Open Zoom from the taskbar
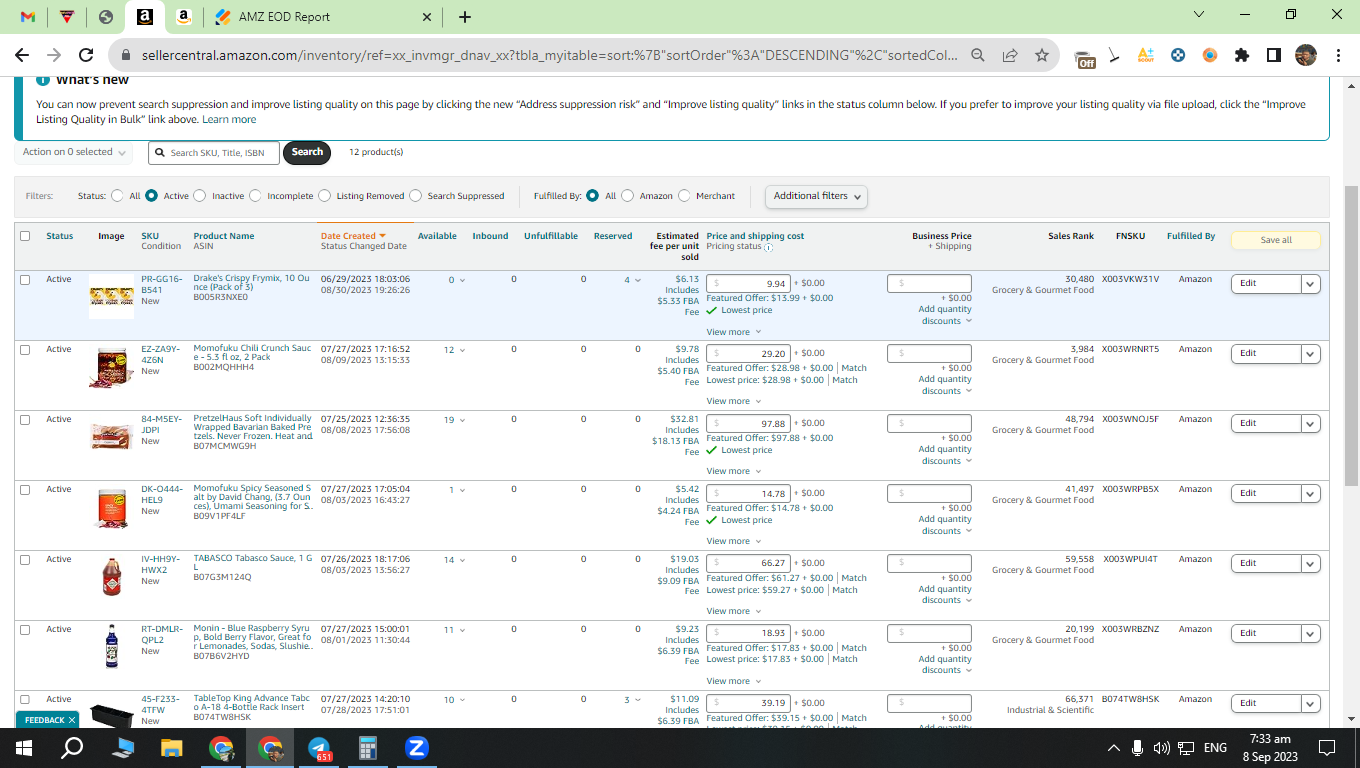 (x=417, y=747)
